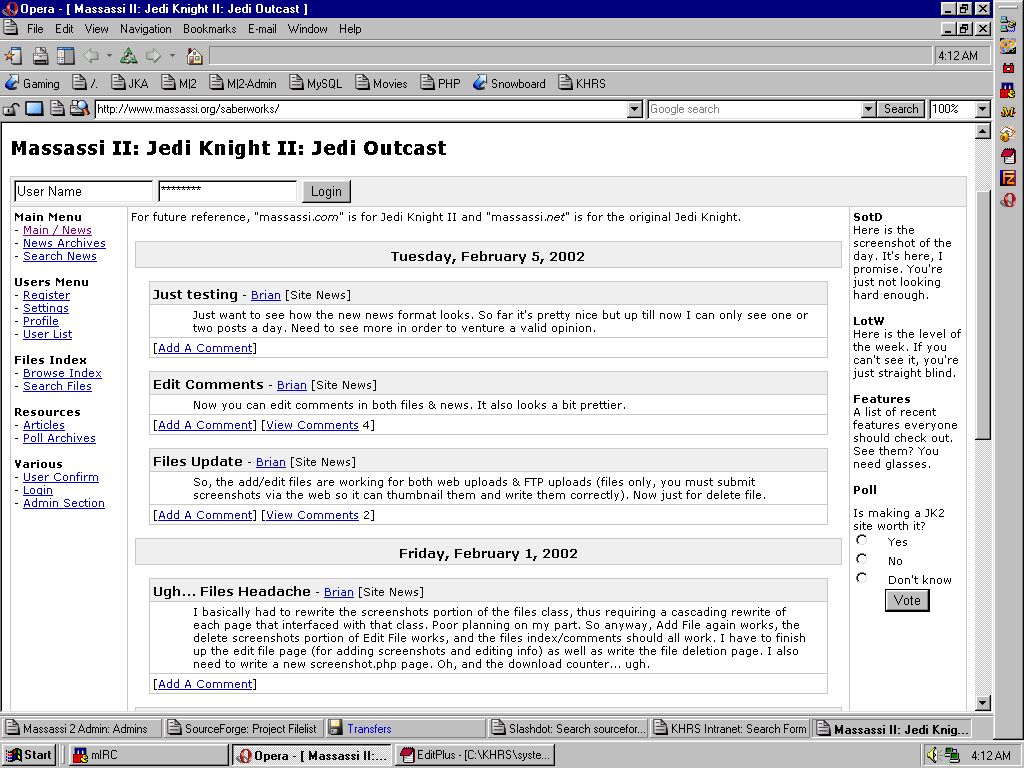1024x768 pixels.
Task: Select the No poll option
Action: [862, 559]
